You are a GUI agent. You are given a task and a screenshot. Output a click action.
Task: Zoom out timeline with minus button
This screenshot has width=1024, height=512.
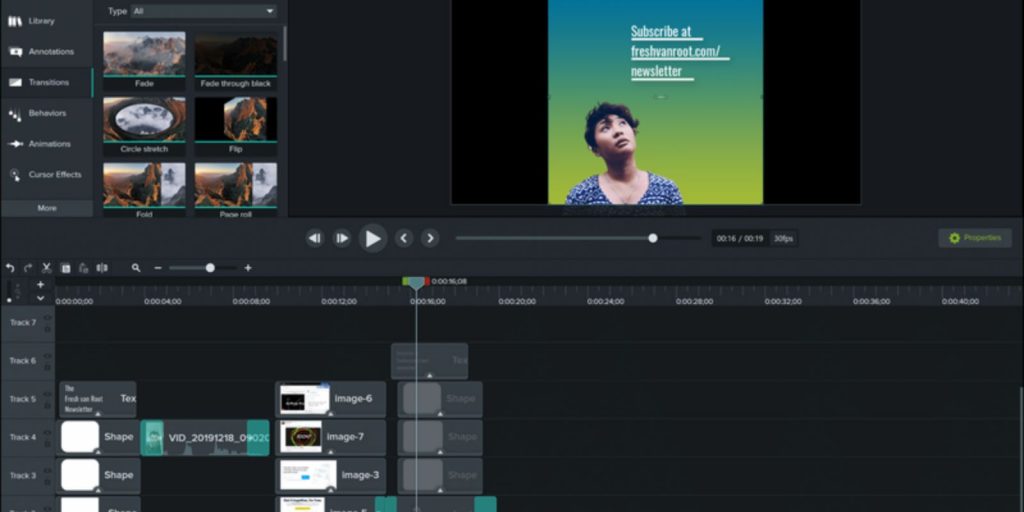(157, 268)
